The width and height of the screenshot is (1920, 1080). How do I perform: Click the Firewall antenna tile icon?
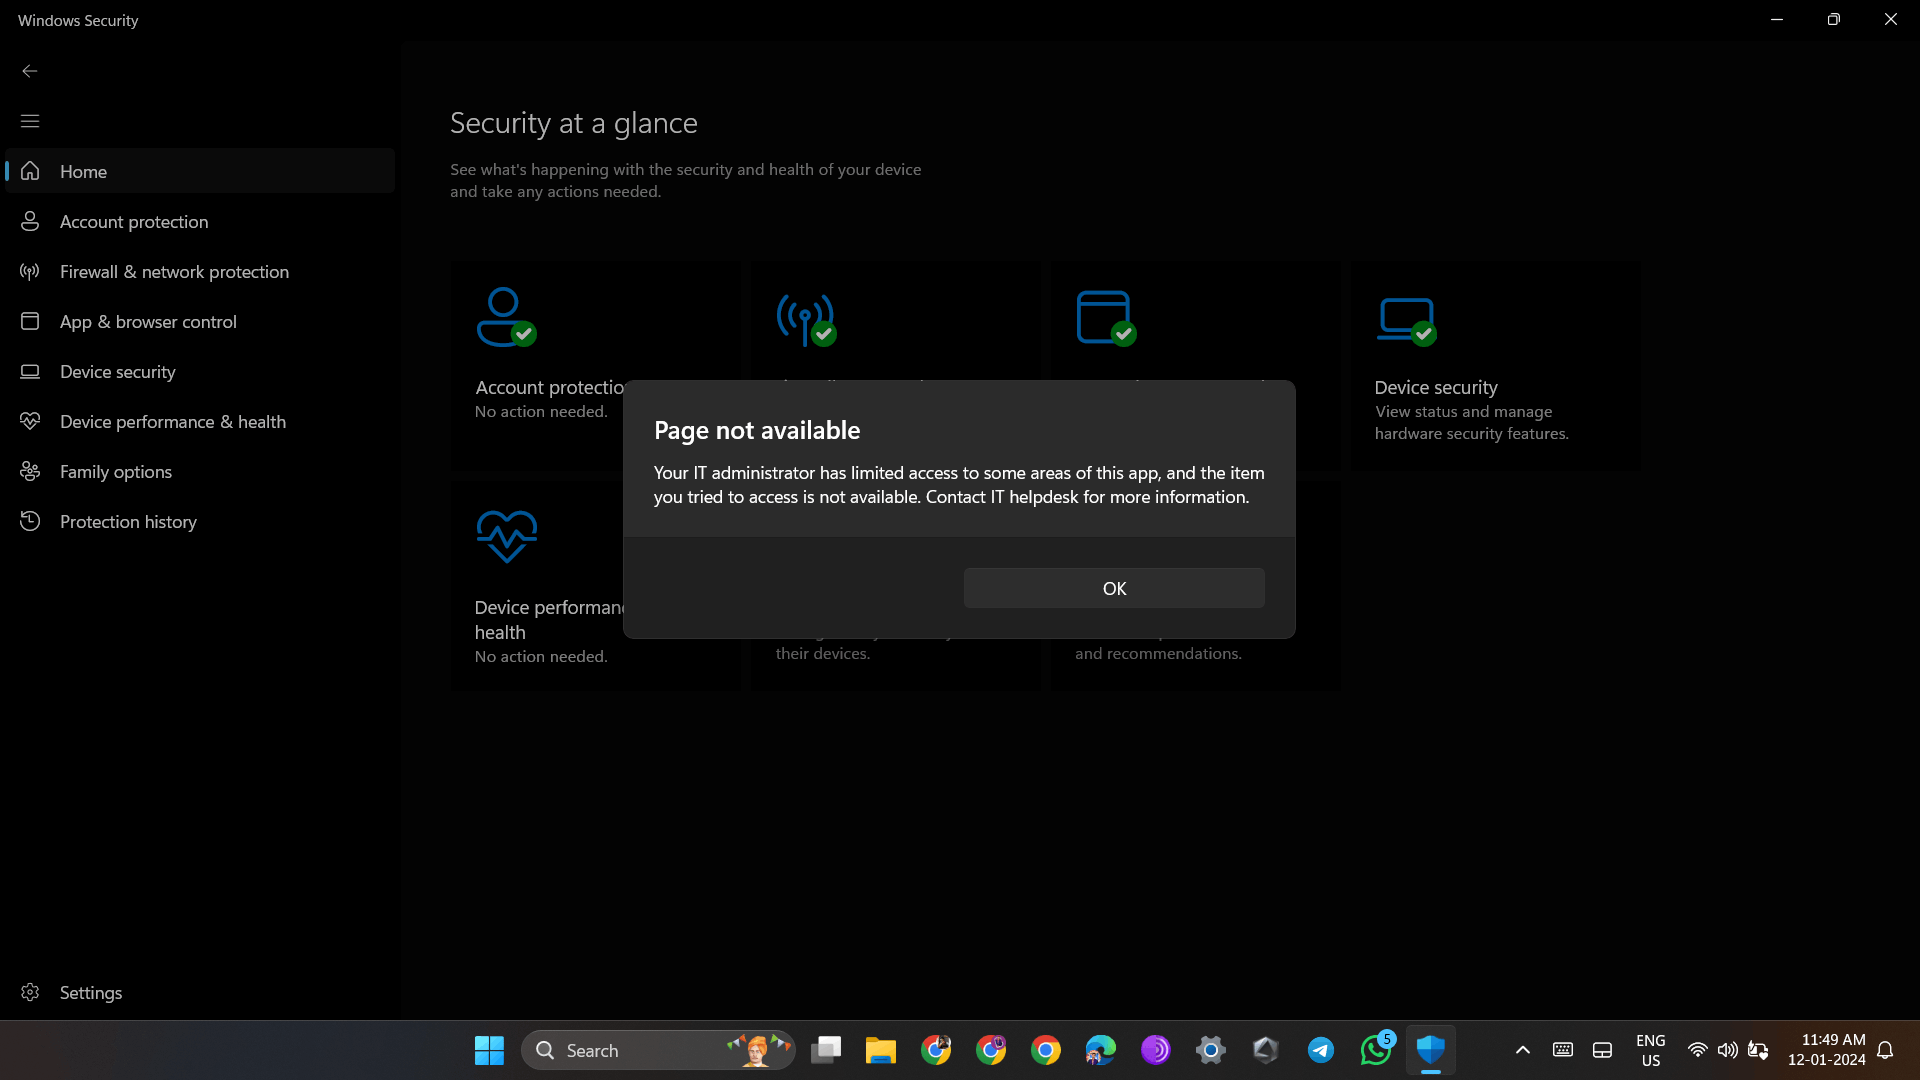[805, 319]
